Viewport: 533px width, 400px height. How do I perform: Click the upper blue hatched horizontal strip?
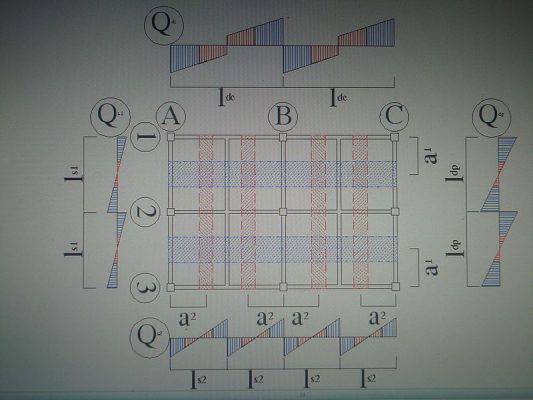point(283,174)
